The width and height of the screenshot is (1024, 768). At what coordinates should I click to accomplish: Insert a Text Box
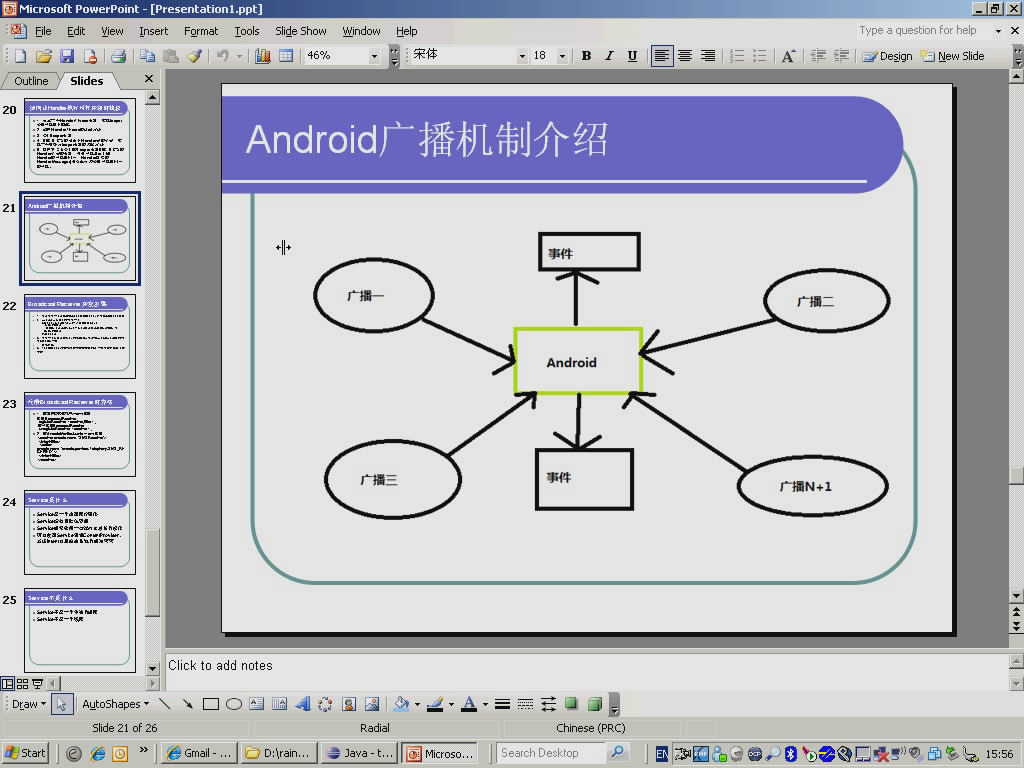pos(257,704)
